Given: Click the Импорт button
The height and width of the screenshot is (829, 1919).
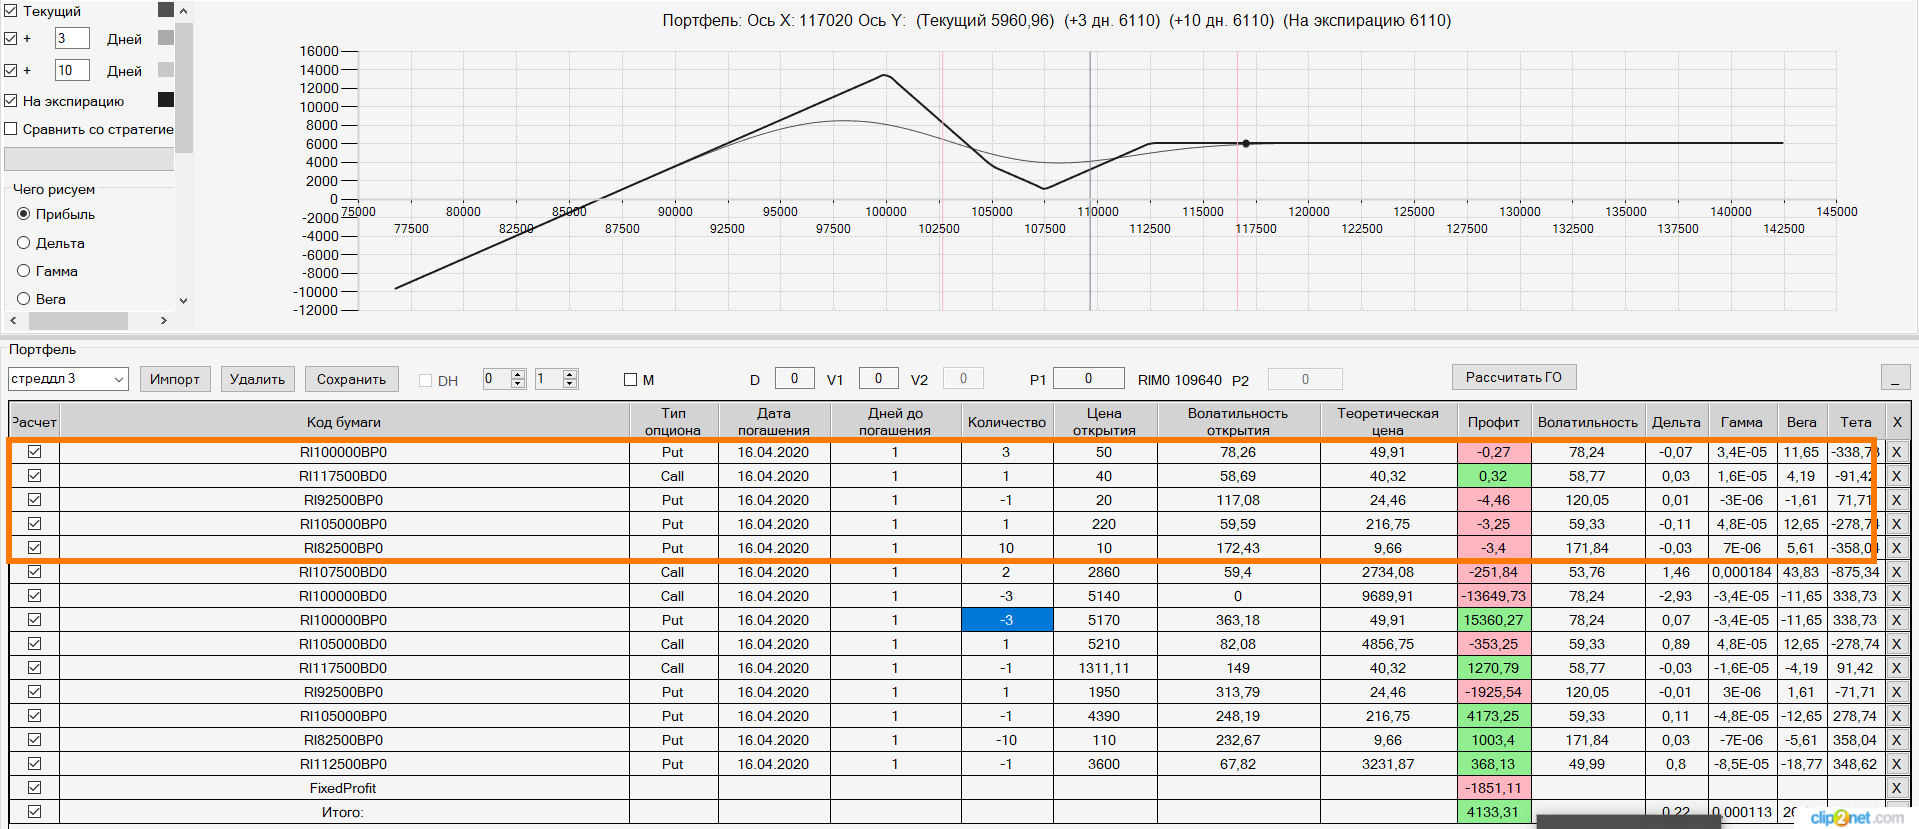Looking at the screenshot, I should tap(175, 379).
